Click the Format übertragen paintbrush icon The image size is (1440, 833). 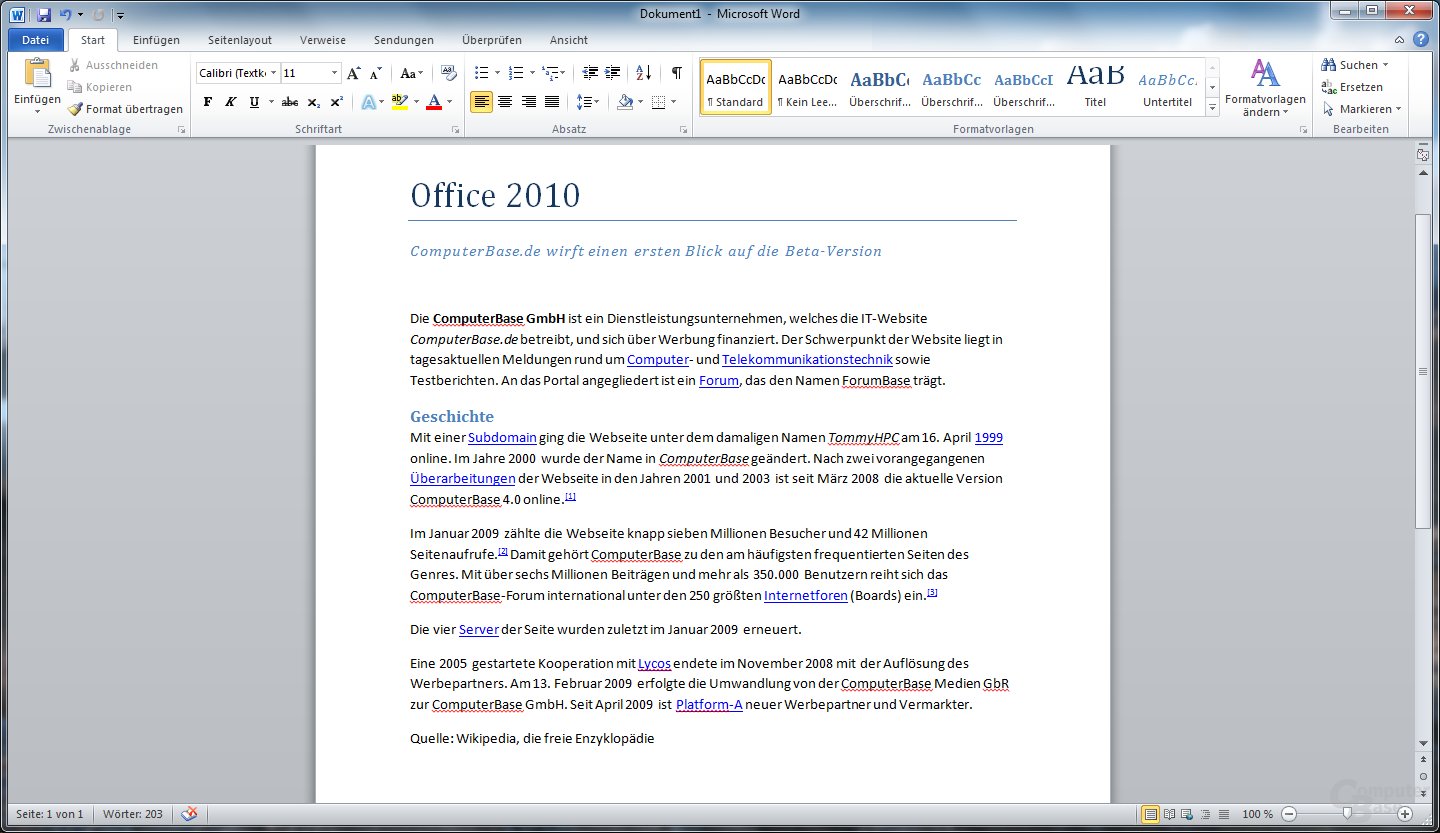point(75,109)
